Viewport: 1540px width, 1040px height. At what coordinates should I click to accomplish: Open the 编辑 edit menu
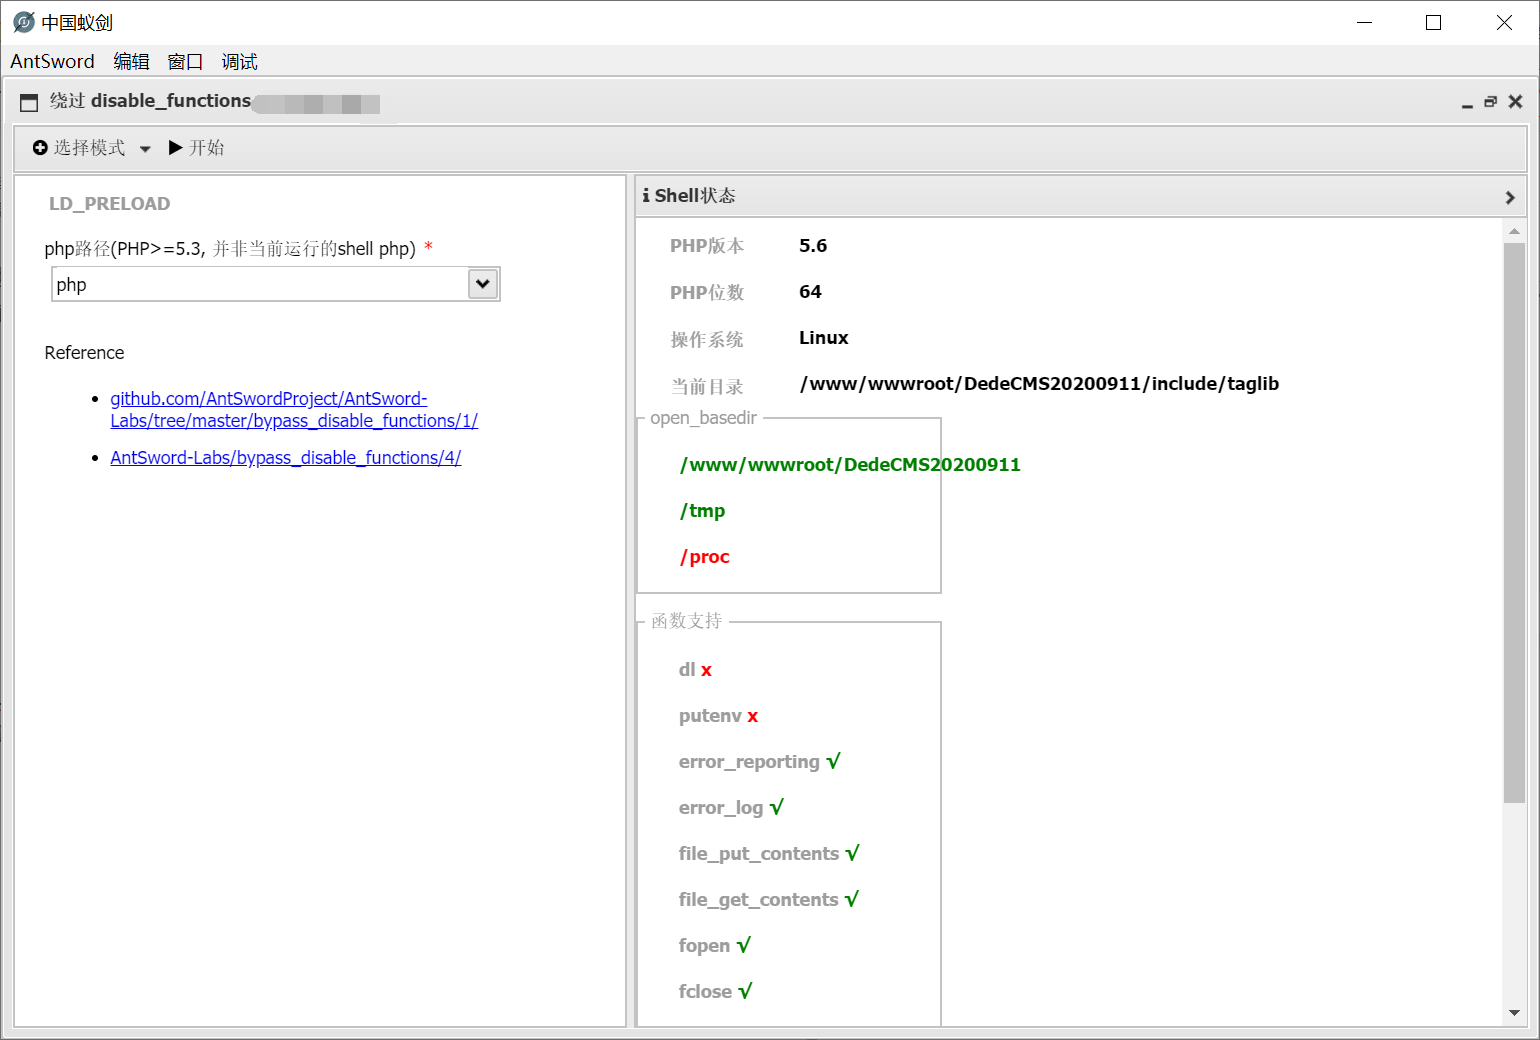[131, 61]
